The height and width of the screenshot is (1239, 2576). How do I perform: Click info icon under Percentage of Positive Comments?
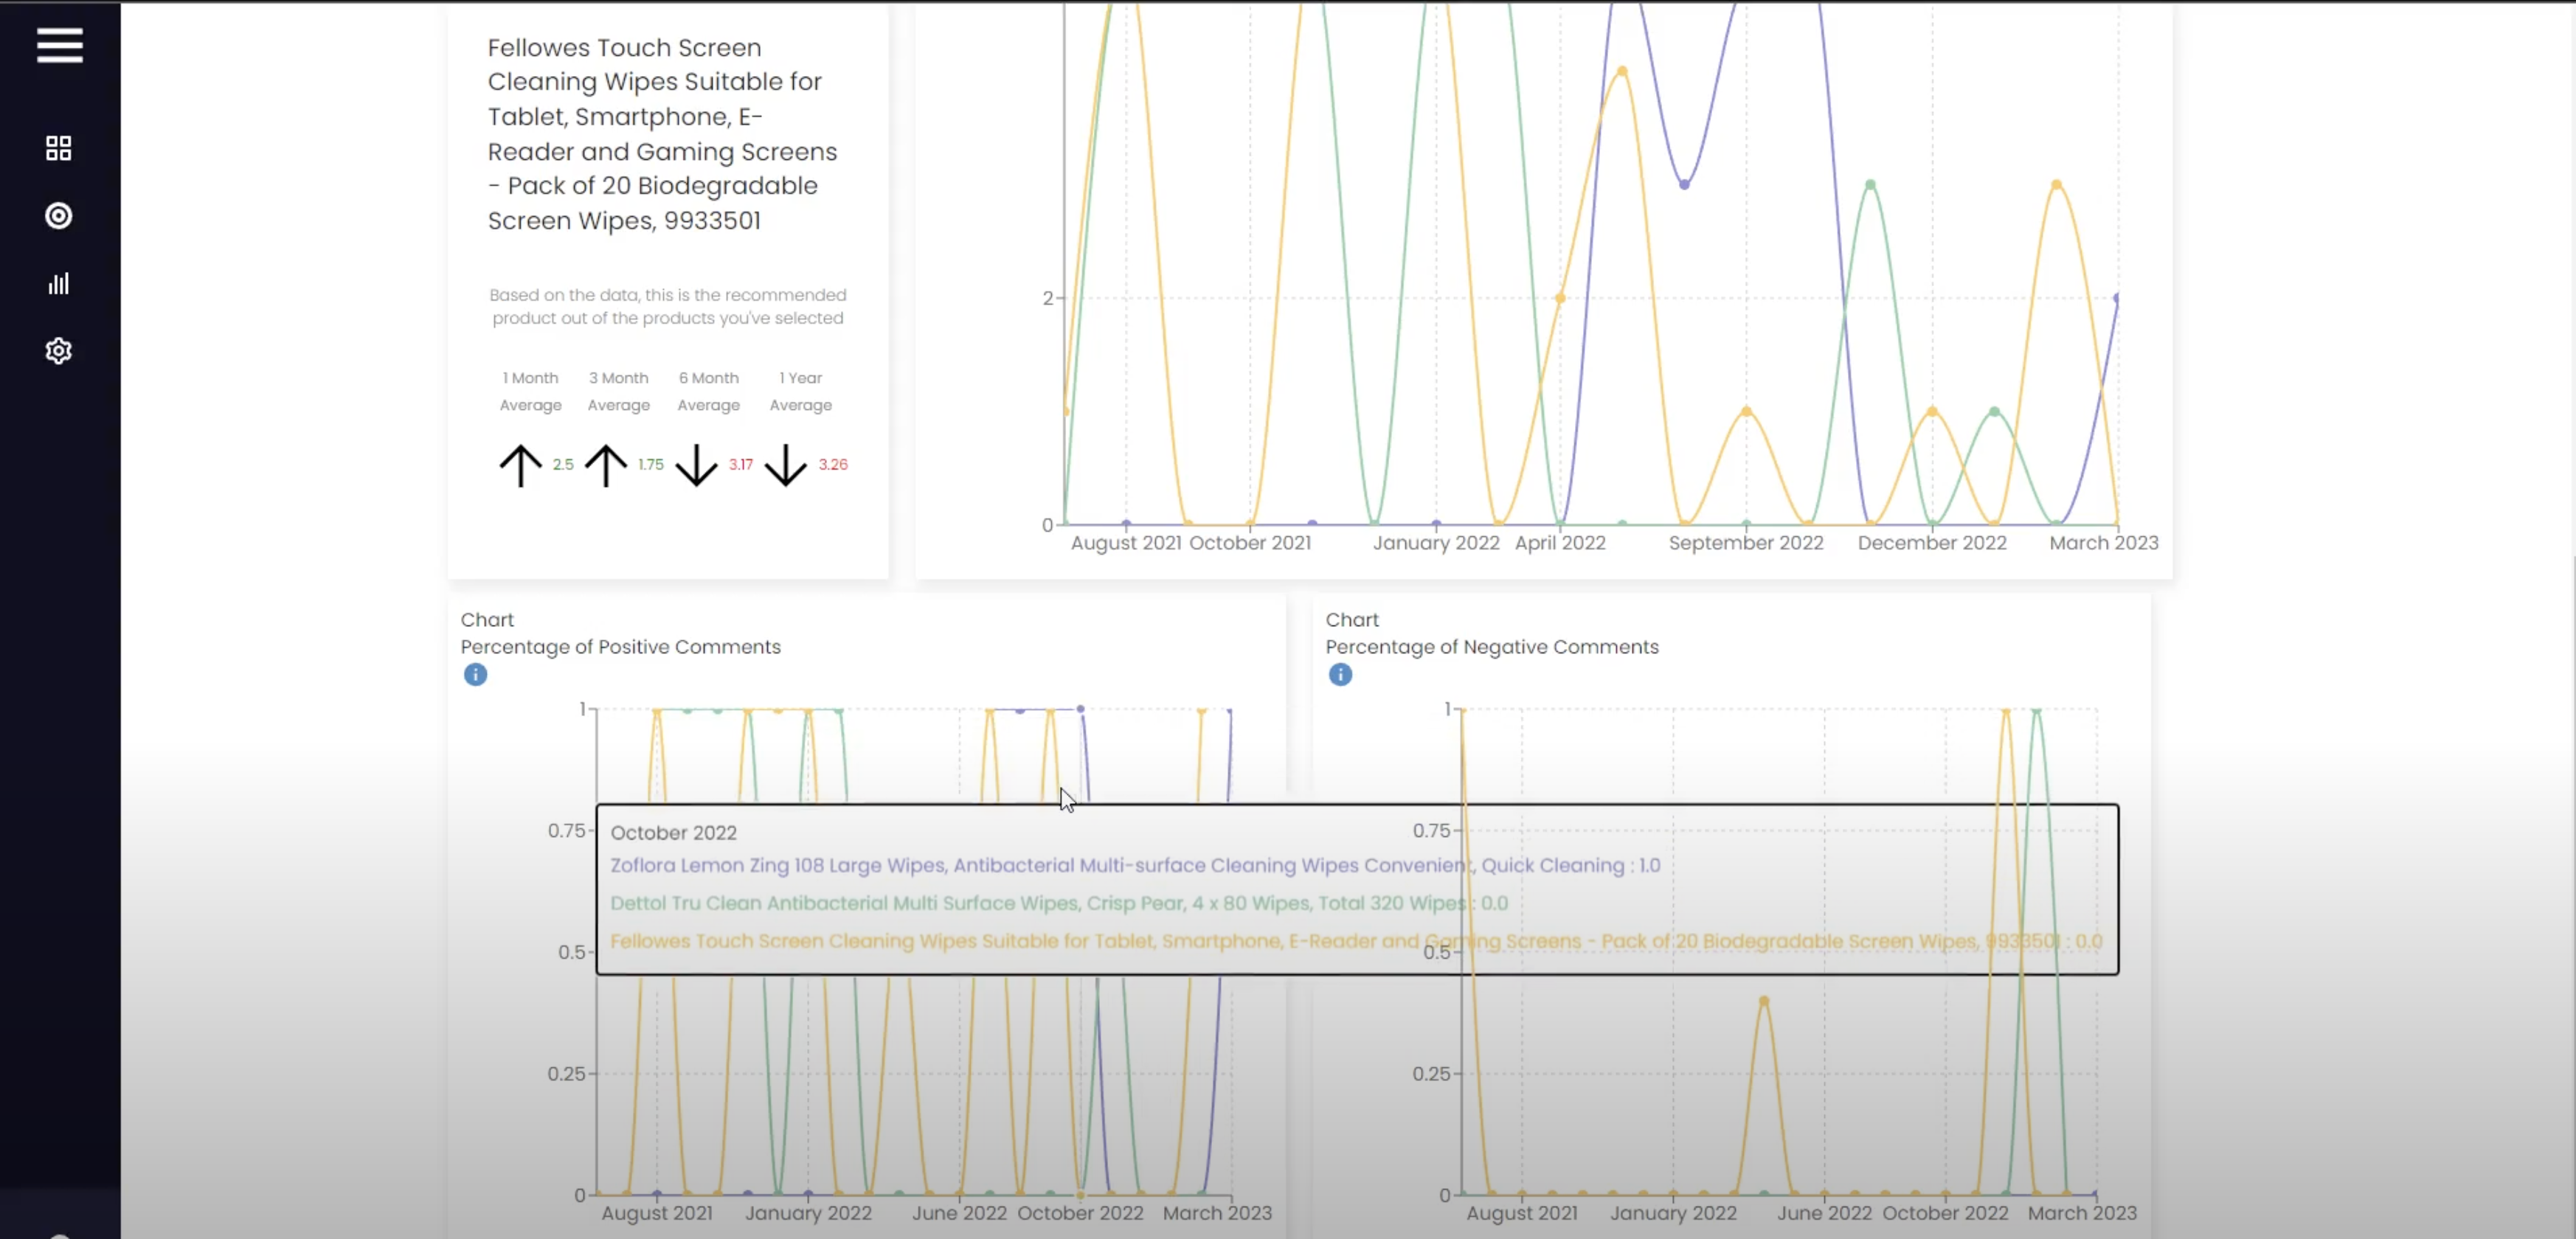point(476,675)
